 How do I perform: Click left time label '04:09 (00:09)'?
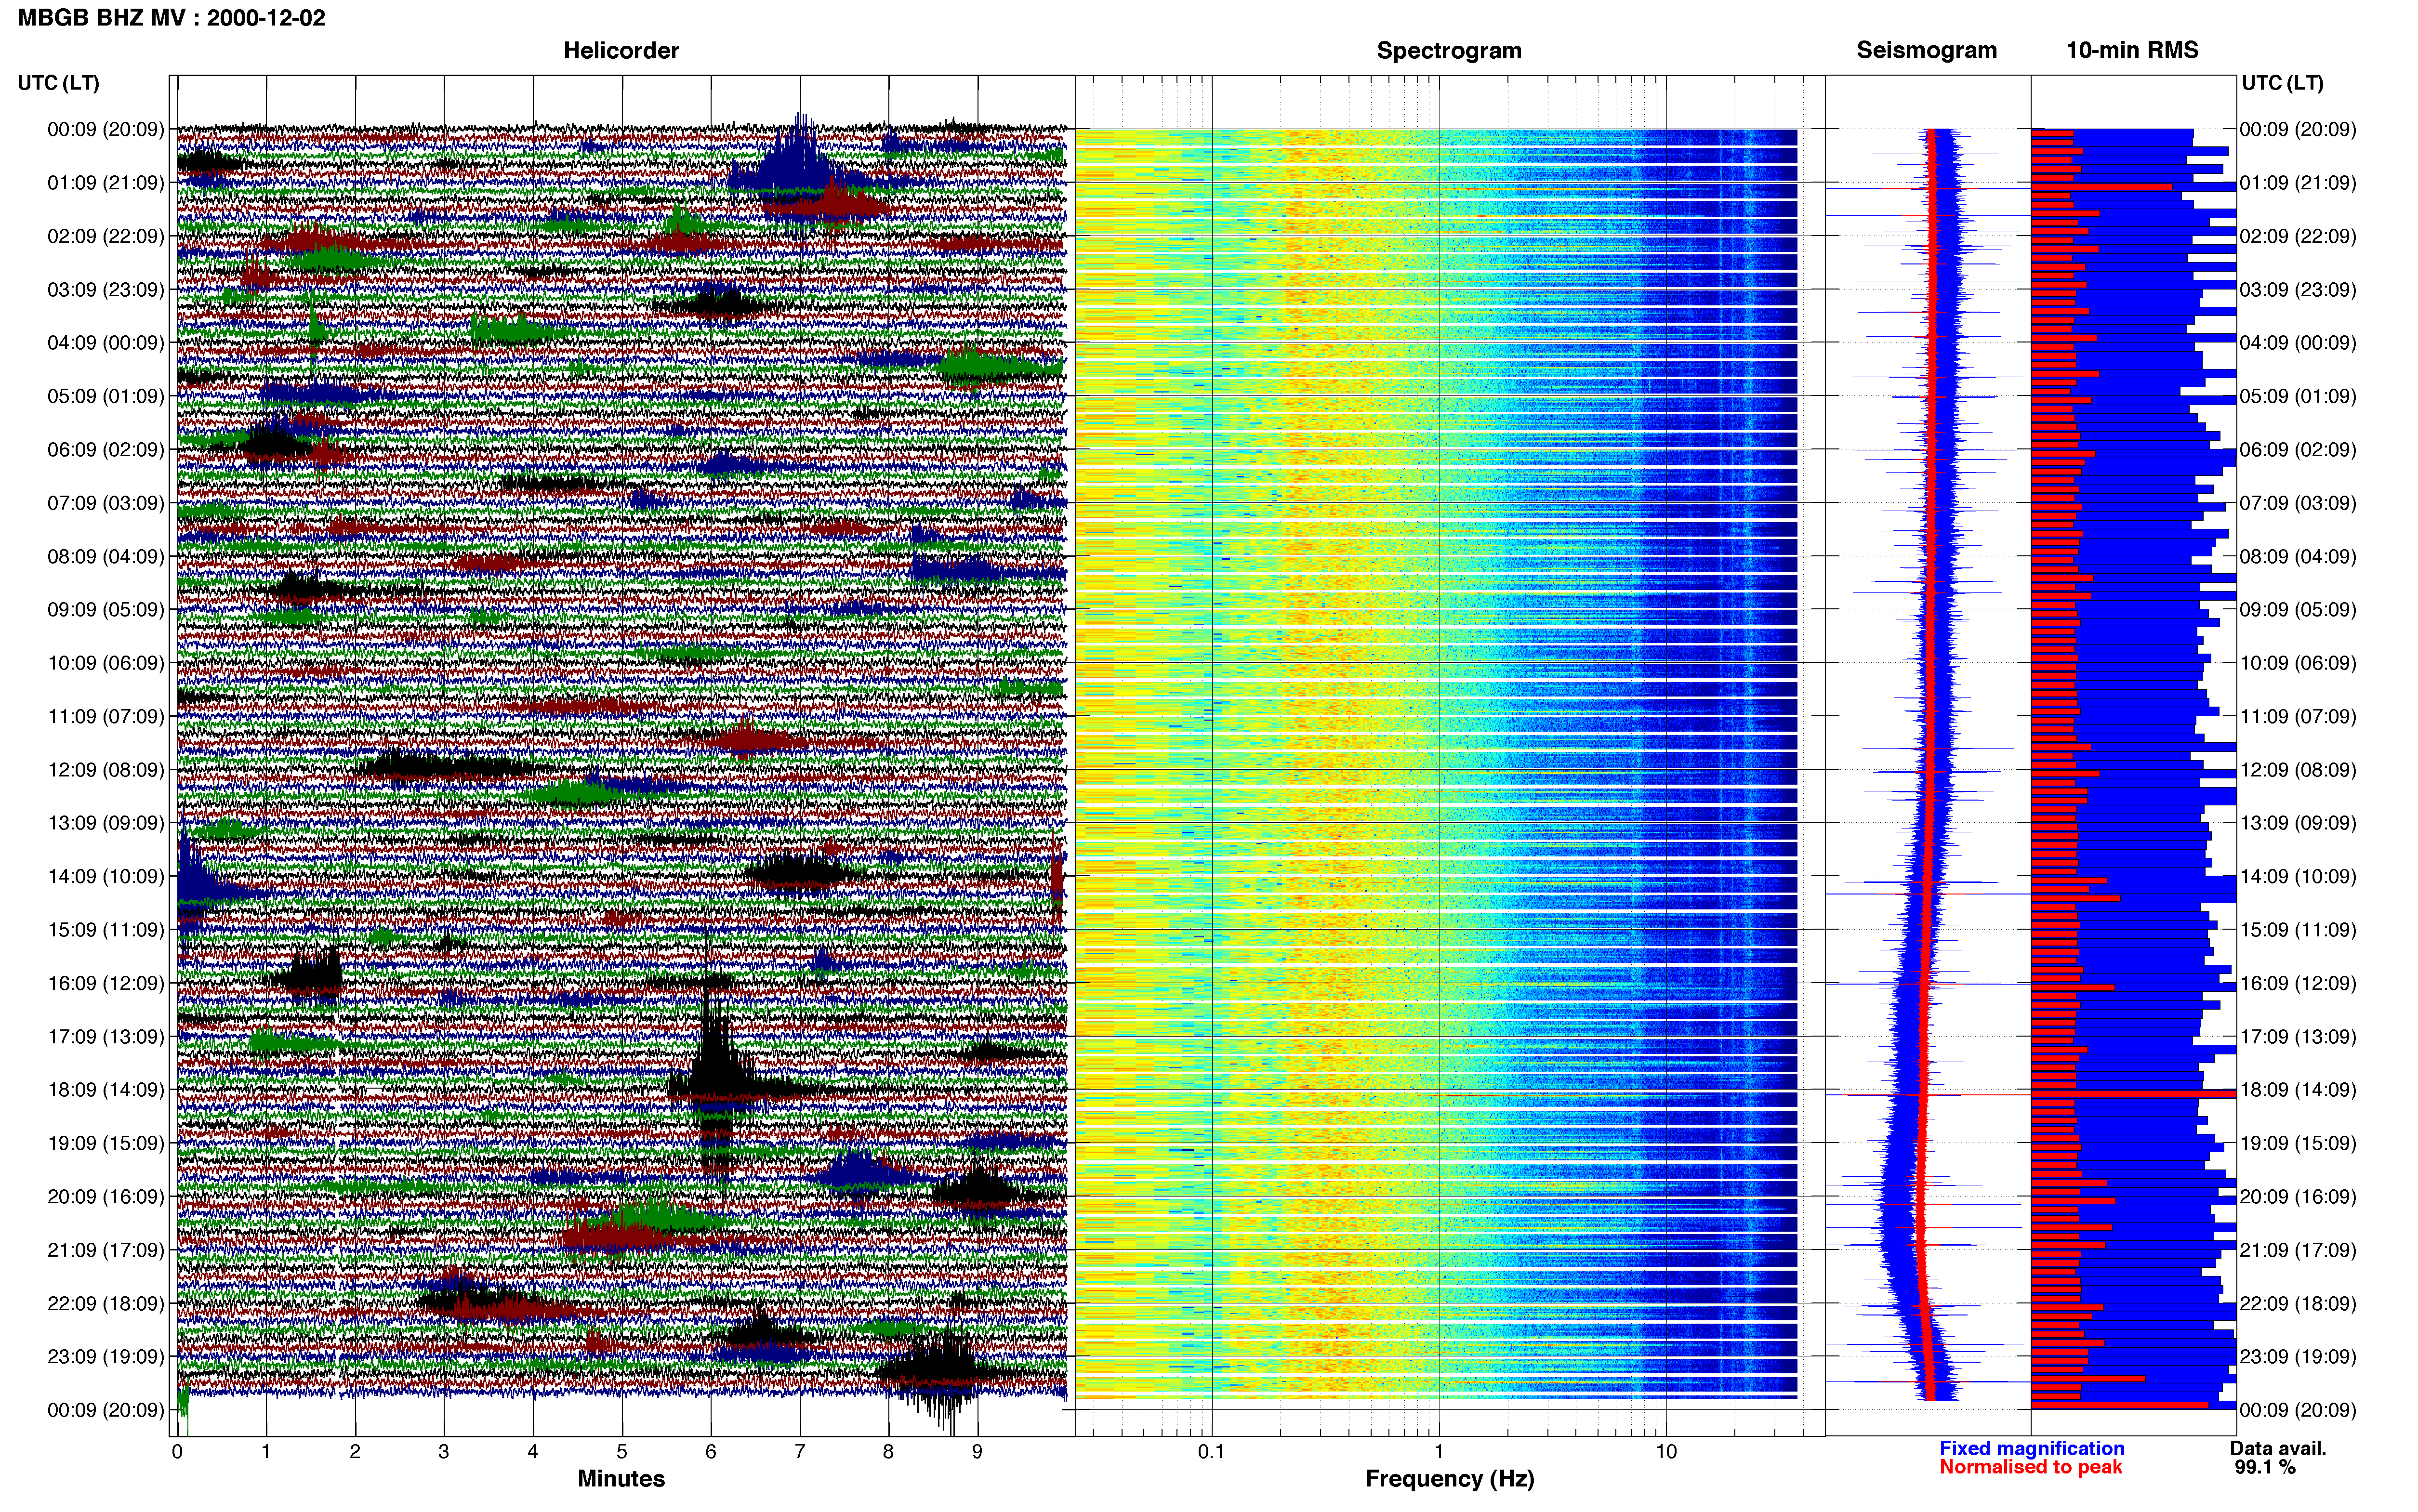(106, 343)
